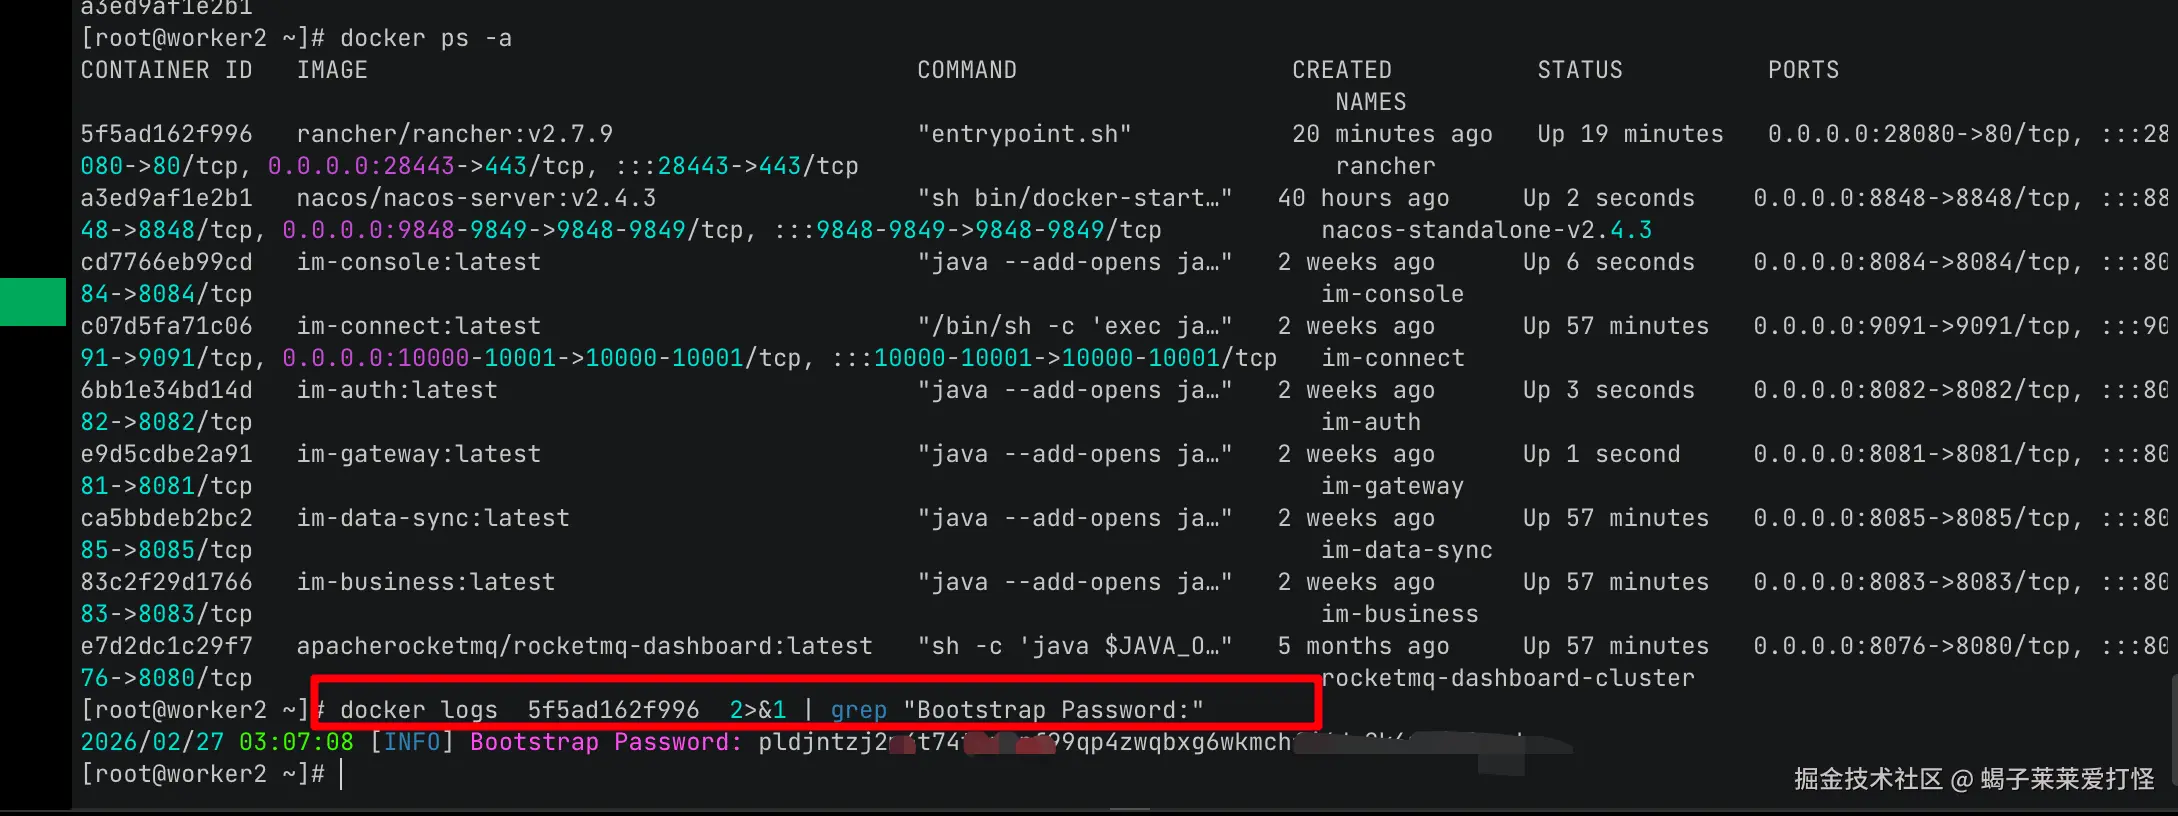
Task: Click "40 hours ago" created value
Action: pos(1363,198)
